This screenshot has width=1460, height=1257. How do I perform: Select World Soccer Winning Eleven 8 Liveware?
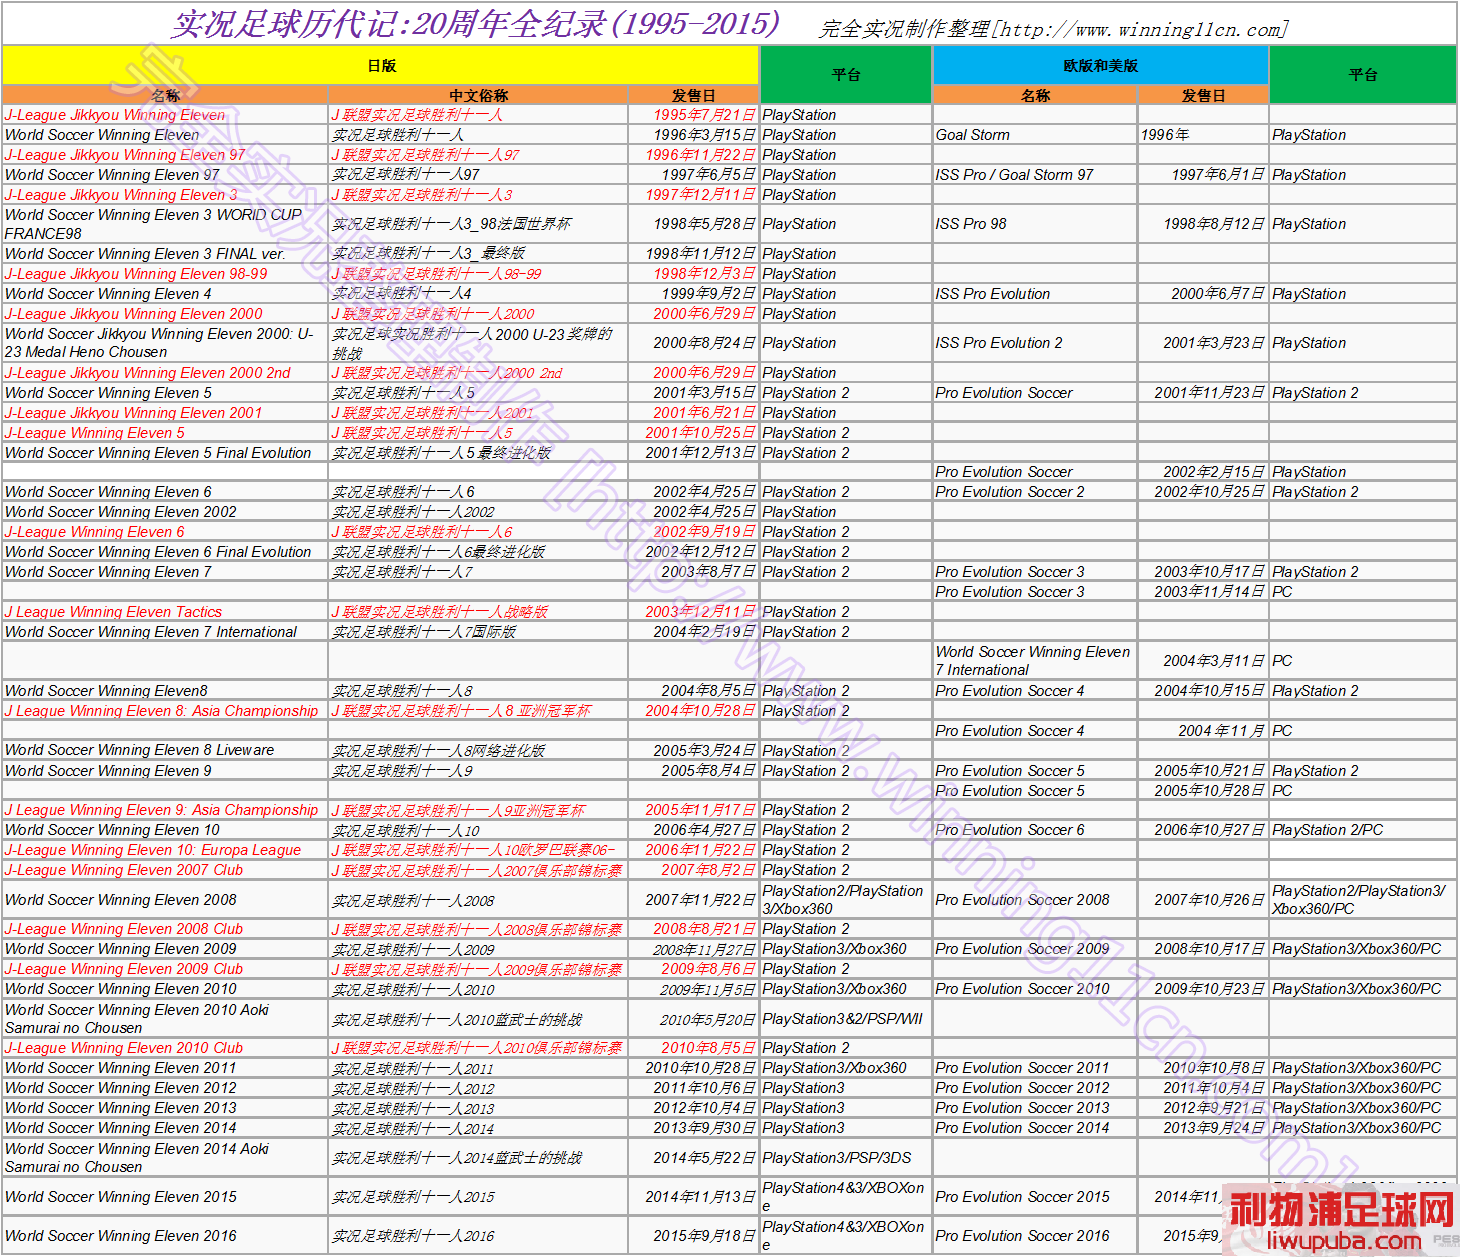click(165, 750)
